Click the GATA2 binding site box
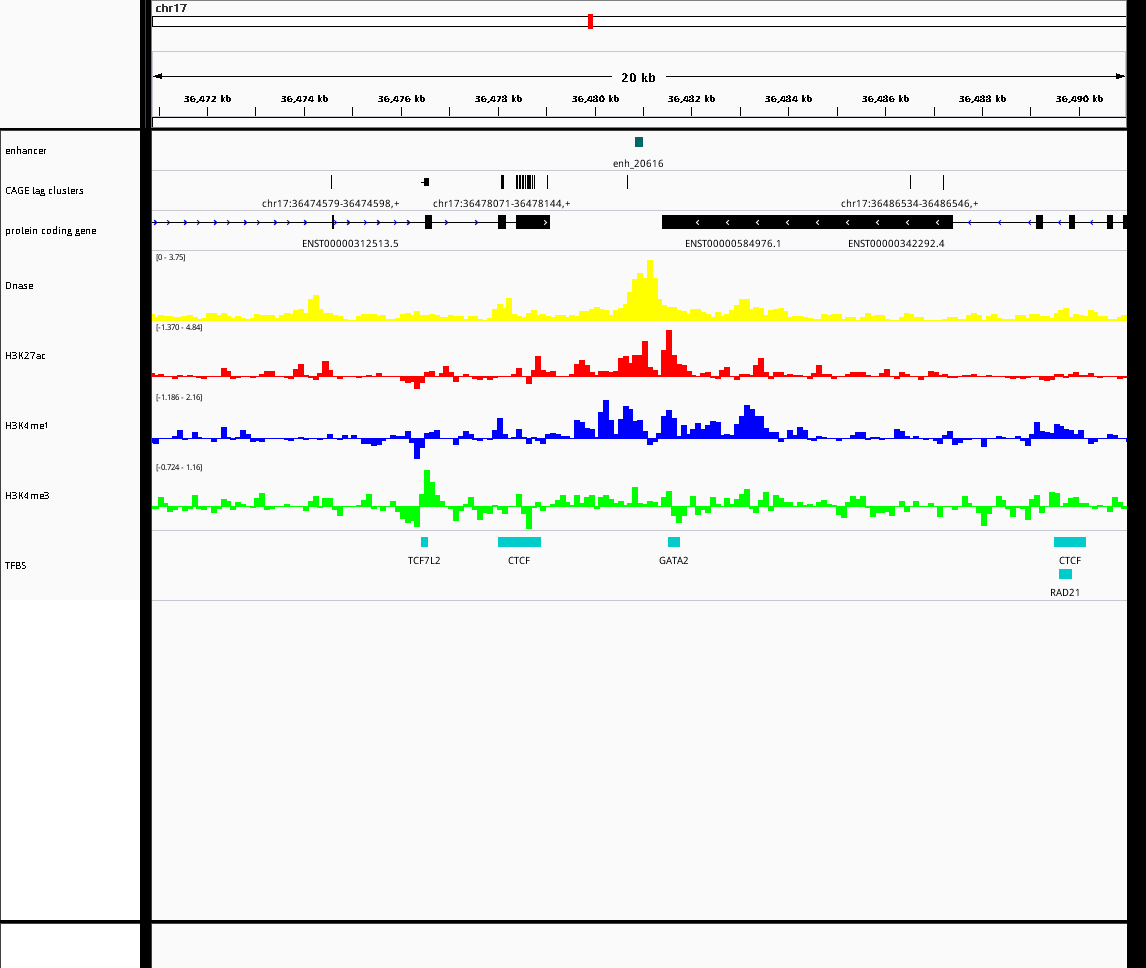The width and height of the screenshot is (1146, 968). 674,542
